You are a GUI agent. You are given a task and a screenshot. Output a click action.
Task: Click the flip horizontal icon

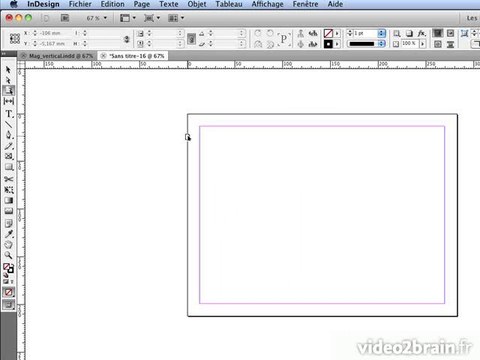click(x=258, y=44)
